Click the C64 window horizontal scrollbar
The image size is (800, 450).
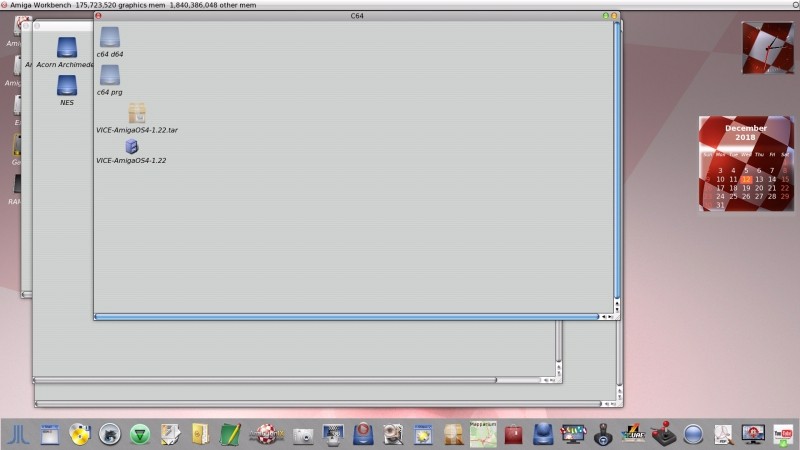tap(346, 317)
